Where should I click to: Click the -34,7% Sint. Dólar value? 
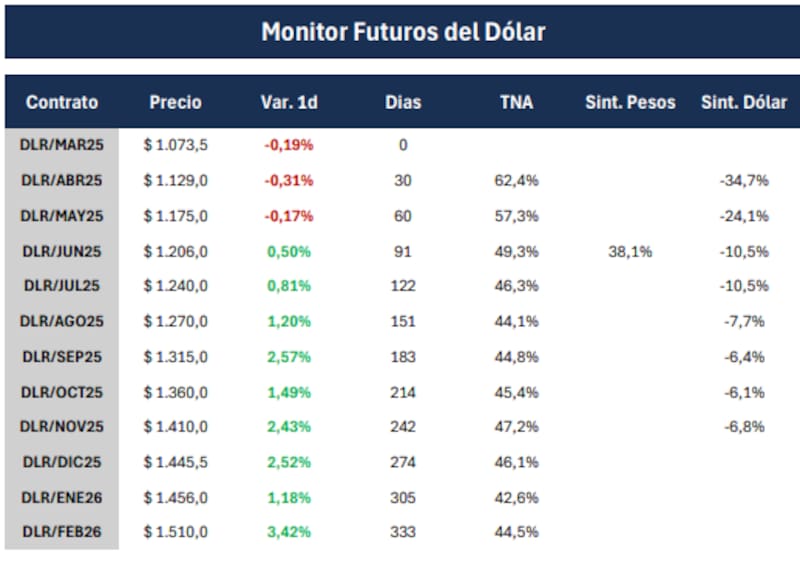[x=743, y=180]
